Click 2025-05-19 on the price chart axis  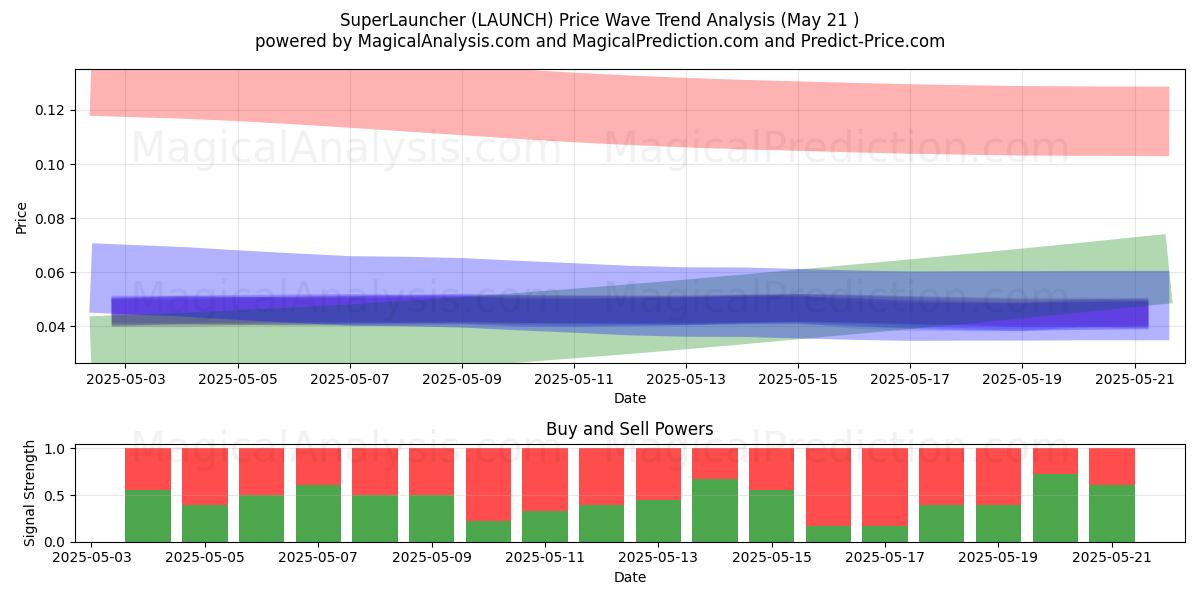(1022, 380)
